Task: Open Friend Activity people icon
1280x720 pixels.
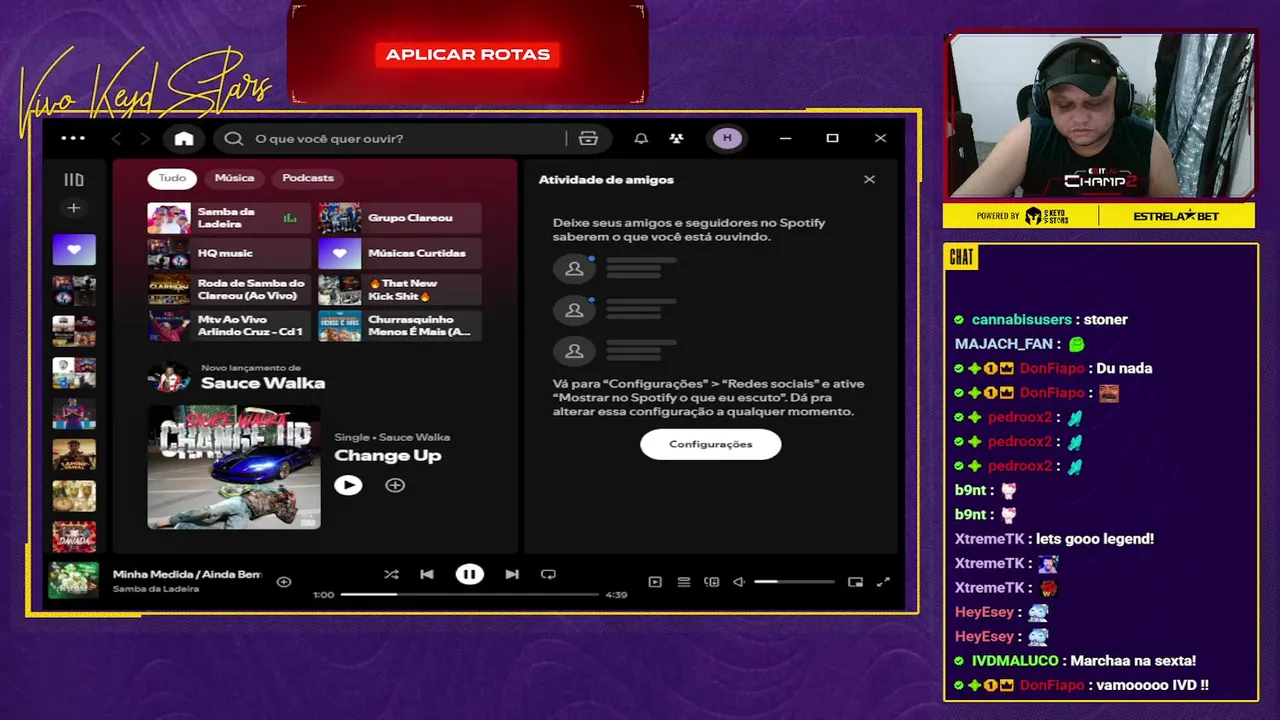Action: click(677, 138)
